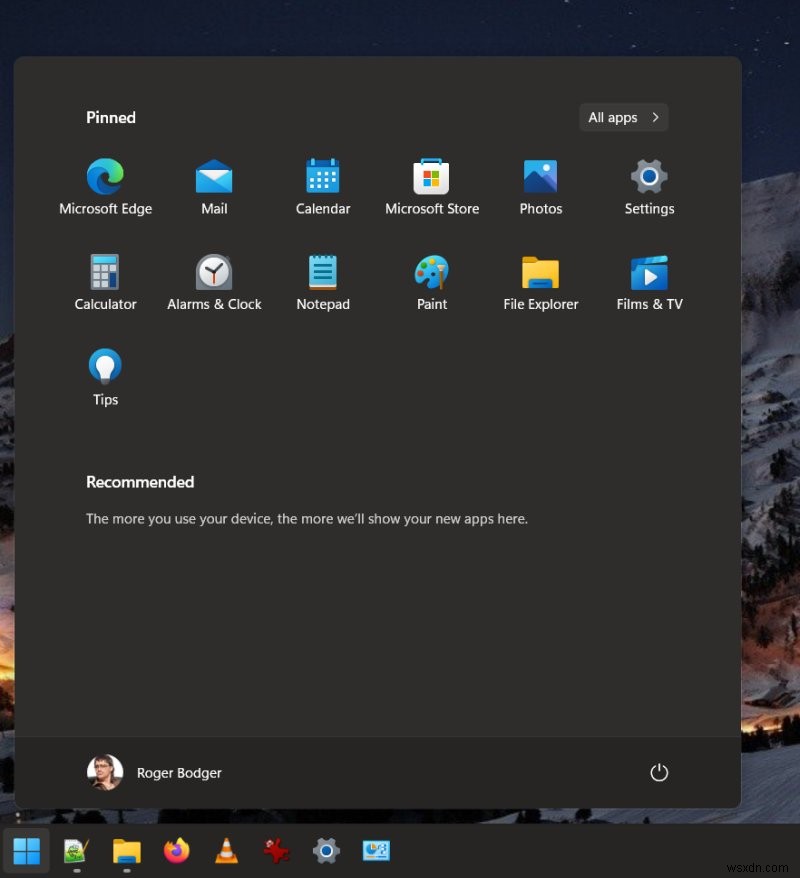Viewport: 800px width, 878px height.
Task: Open the Microsoft Store
Action: click(x=431, y=178)
